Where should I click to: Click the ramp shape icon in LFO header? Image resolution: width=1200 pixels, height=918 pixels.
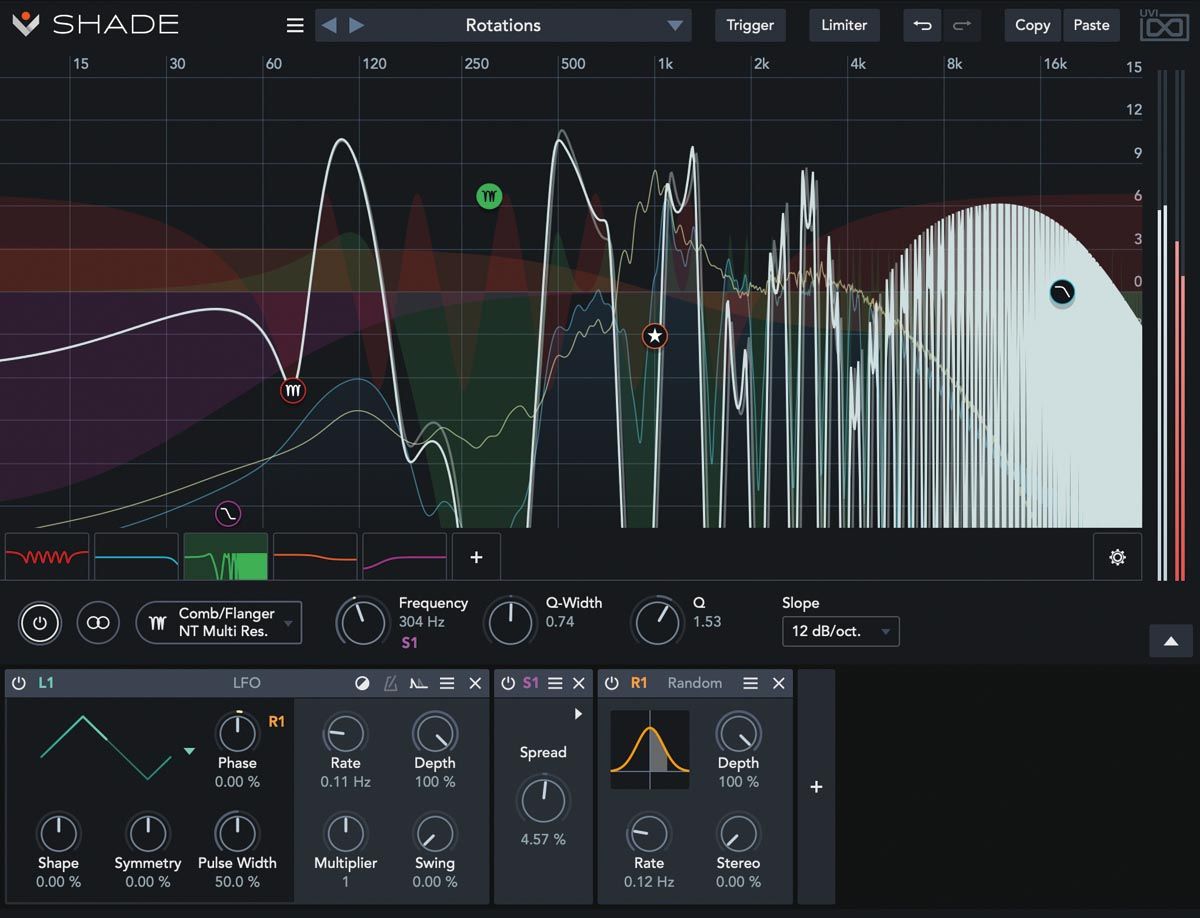(x=420, y=683)
